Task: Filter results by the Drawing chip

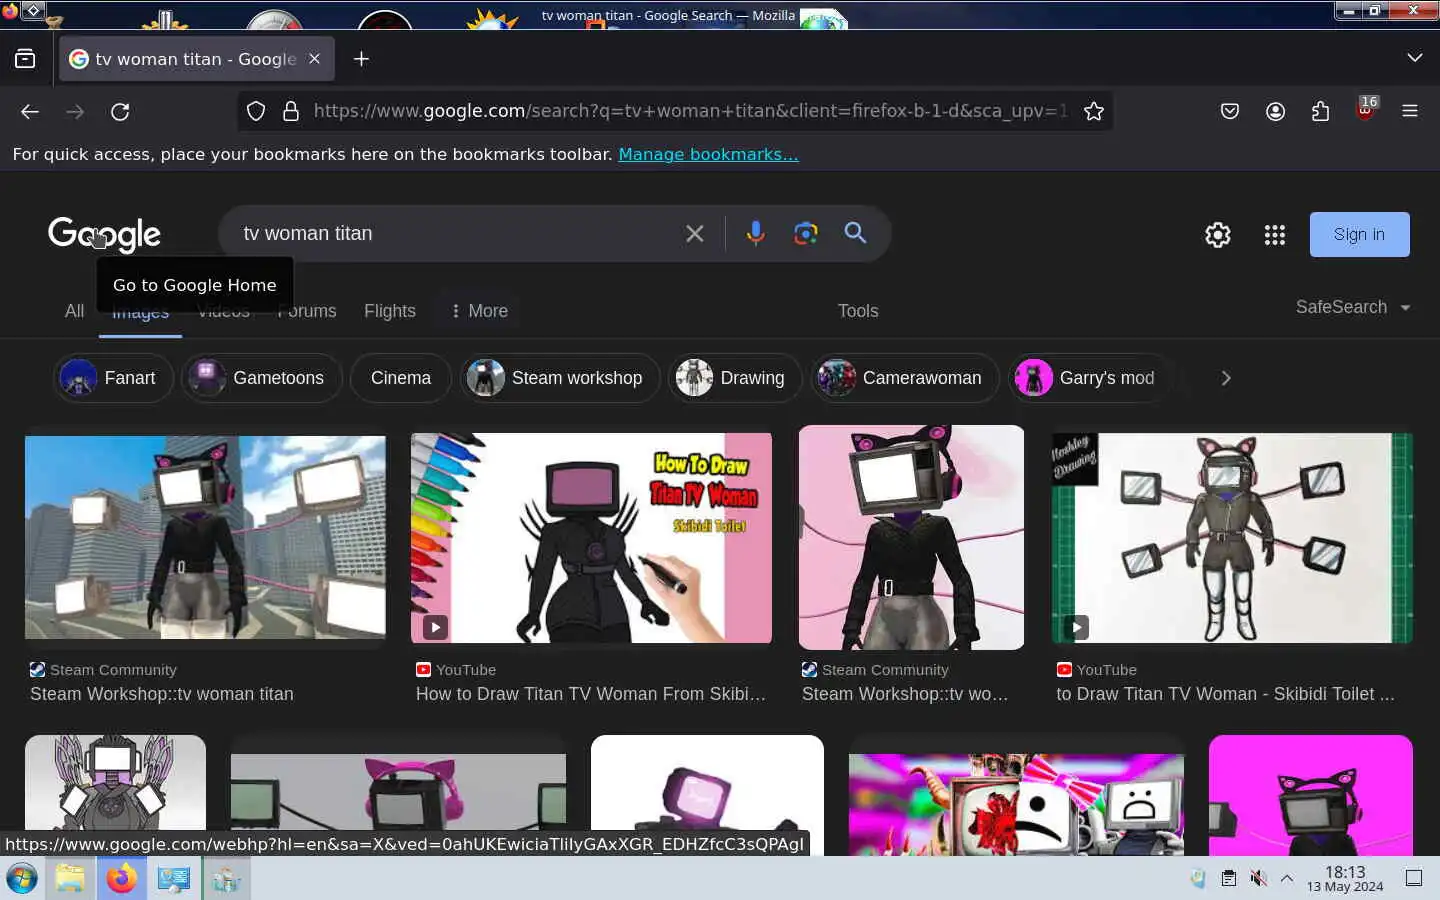Action: coord(735,378)
